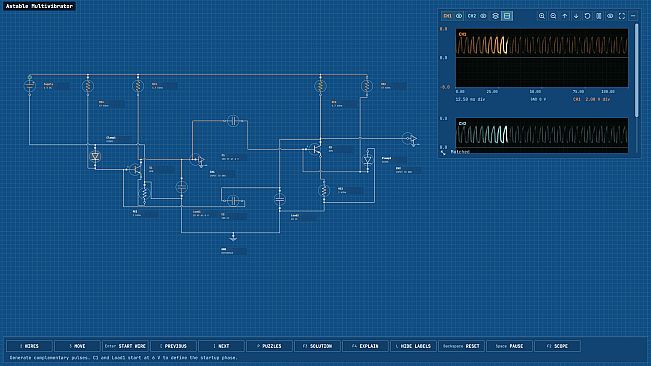Click the cursors icon in scope toolbar
This screenshot has width=651, height=366.
pos(599,16)
